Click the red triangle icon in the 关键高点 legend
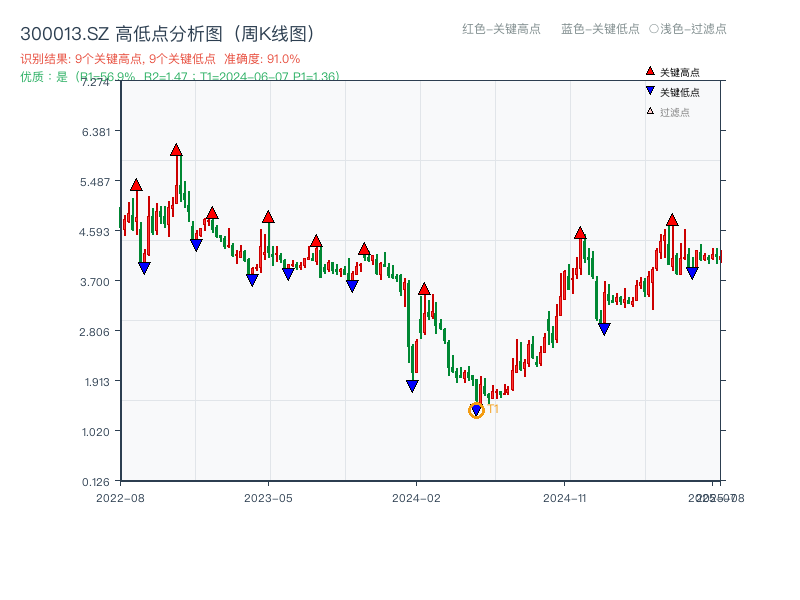Screen dimensions: 800x600 [x=648, y=70]
